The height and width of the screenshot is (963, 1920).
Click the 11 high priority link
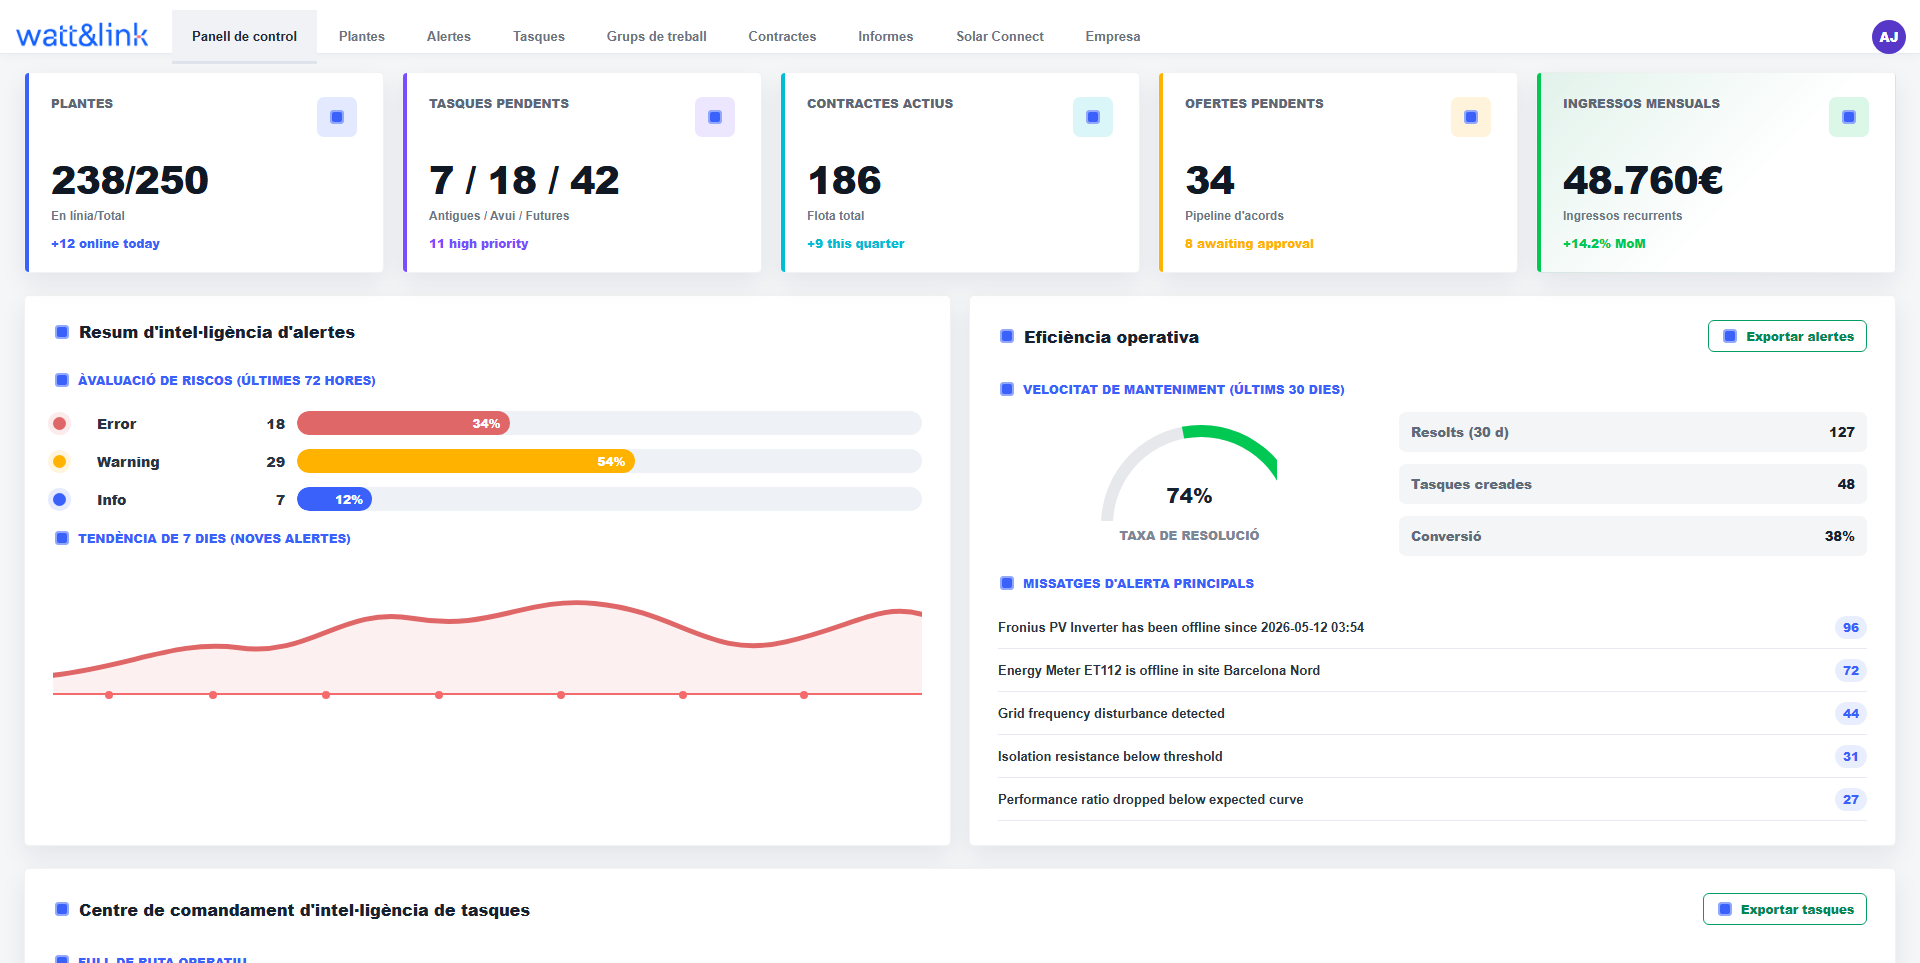478,244
